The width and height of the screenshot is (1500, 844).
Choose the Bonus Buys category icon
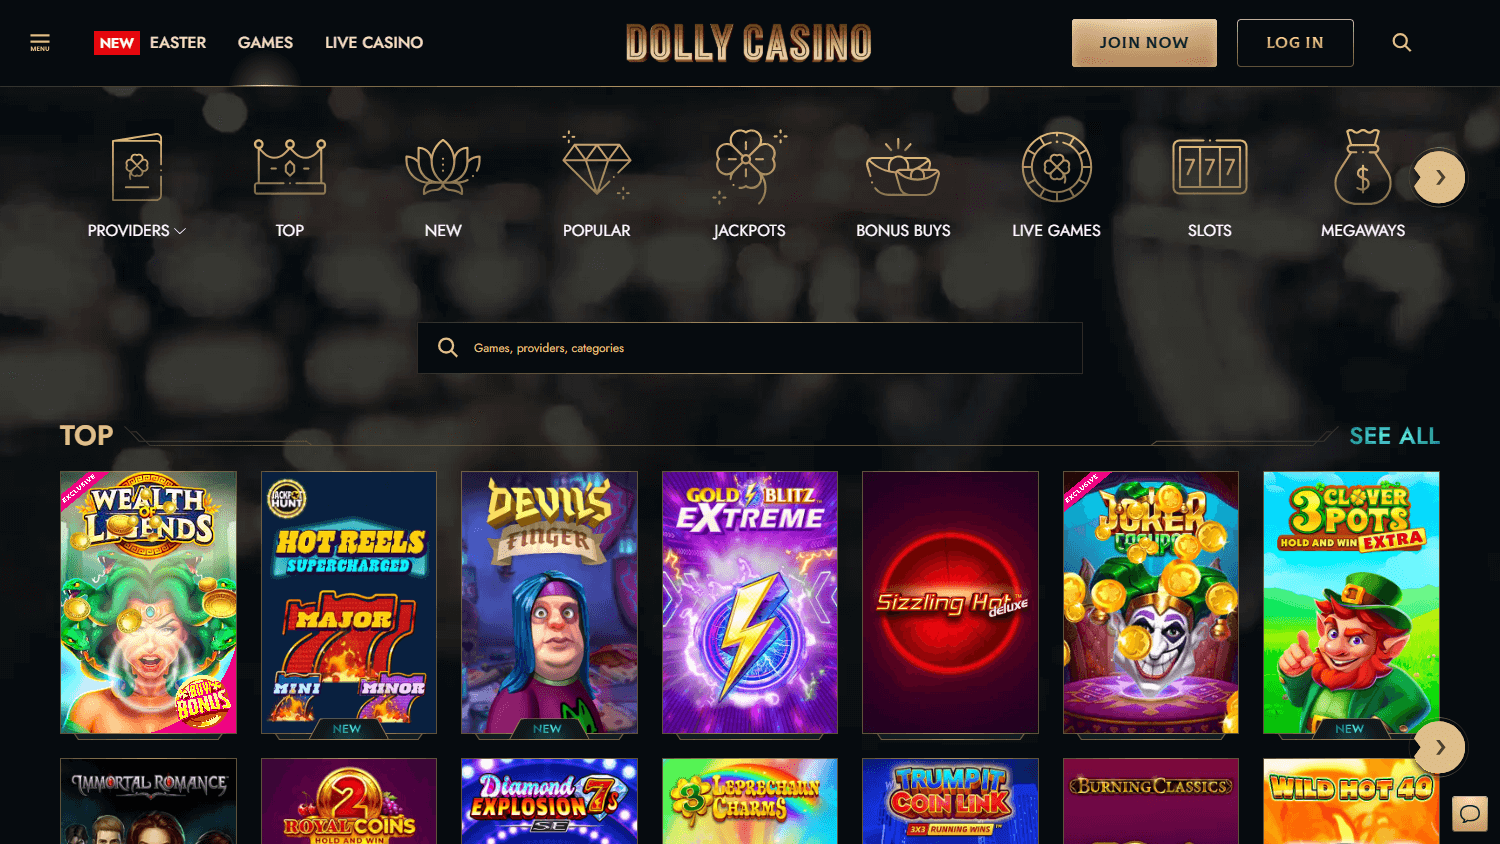coord(903,166)
